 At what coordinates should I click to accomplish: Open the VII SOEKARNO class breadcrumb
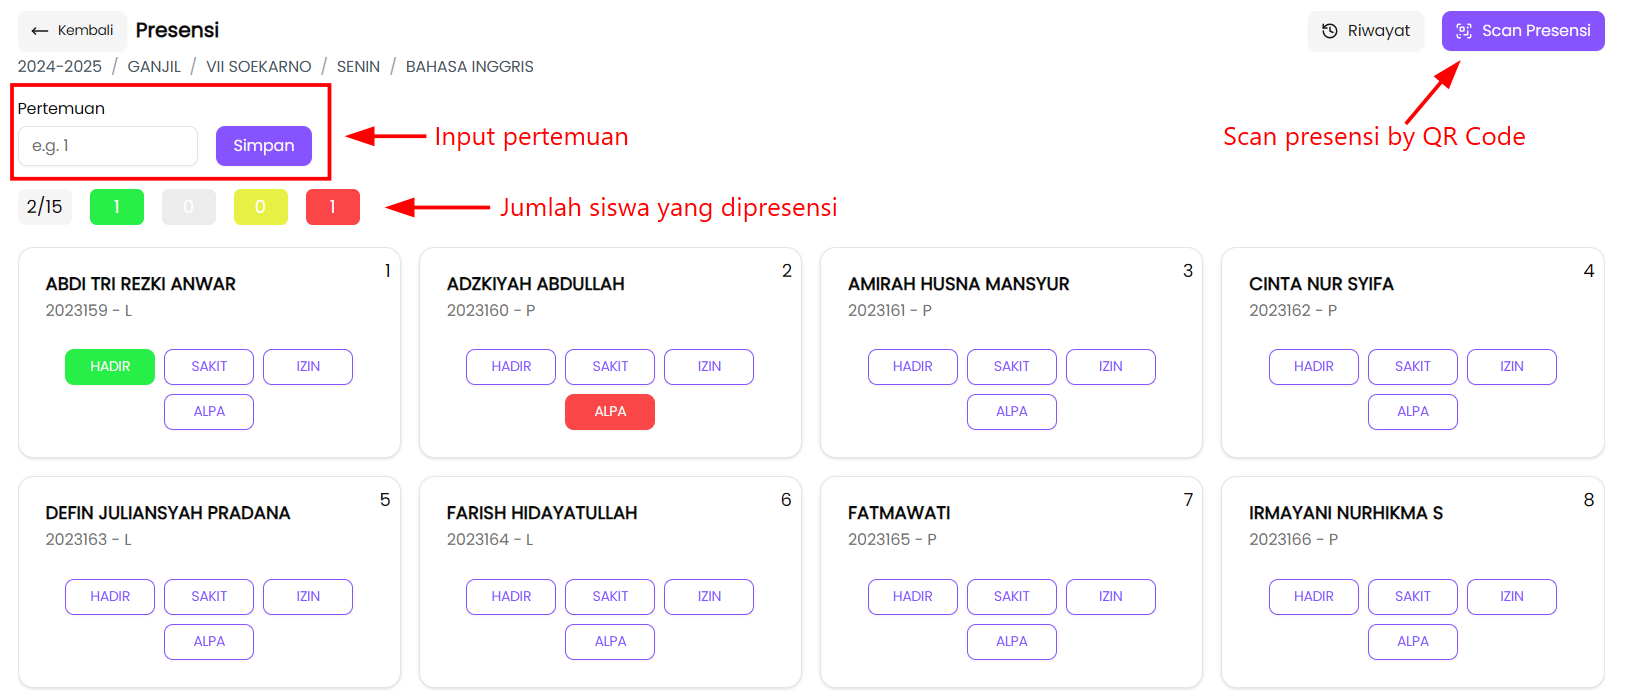tap(258, 66)
